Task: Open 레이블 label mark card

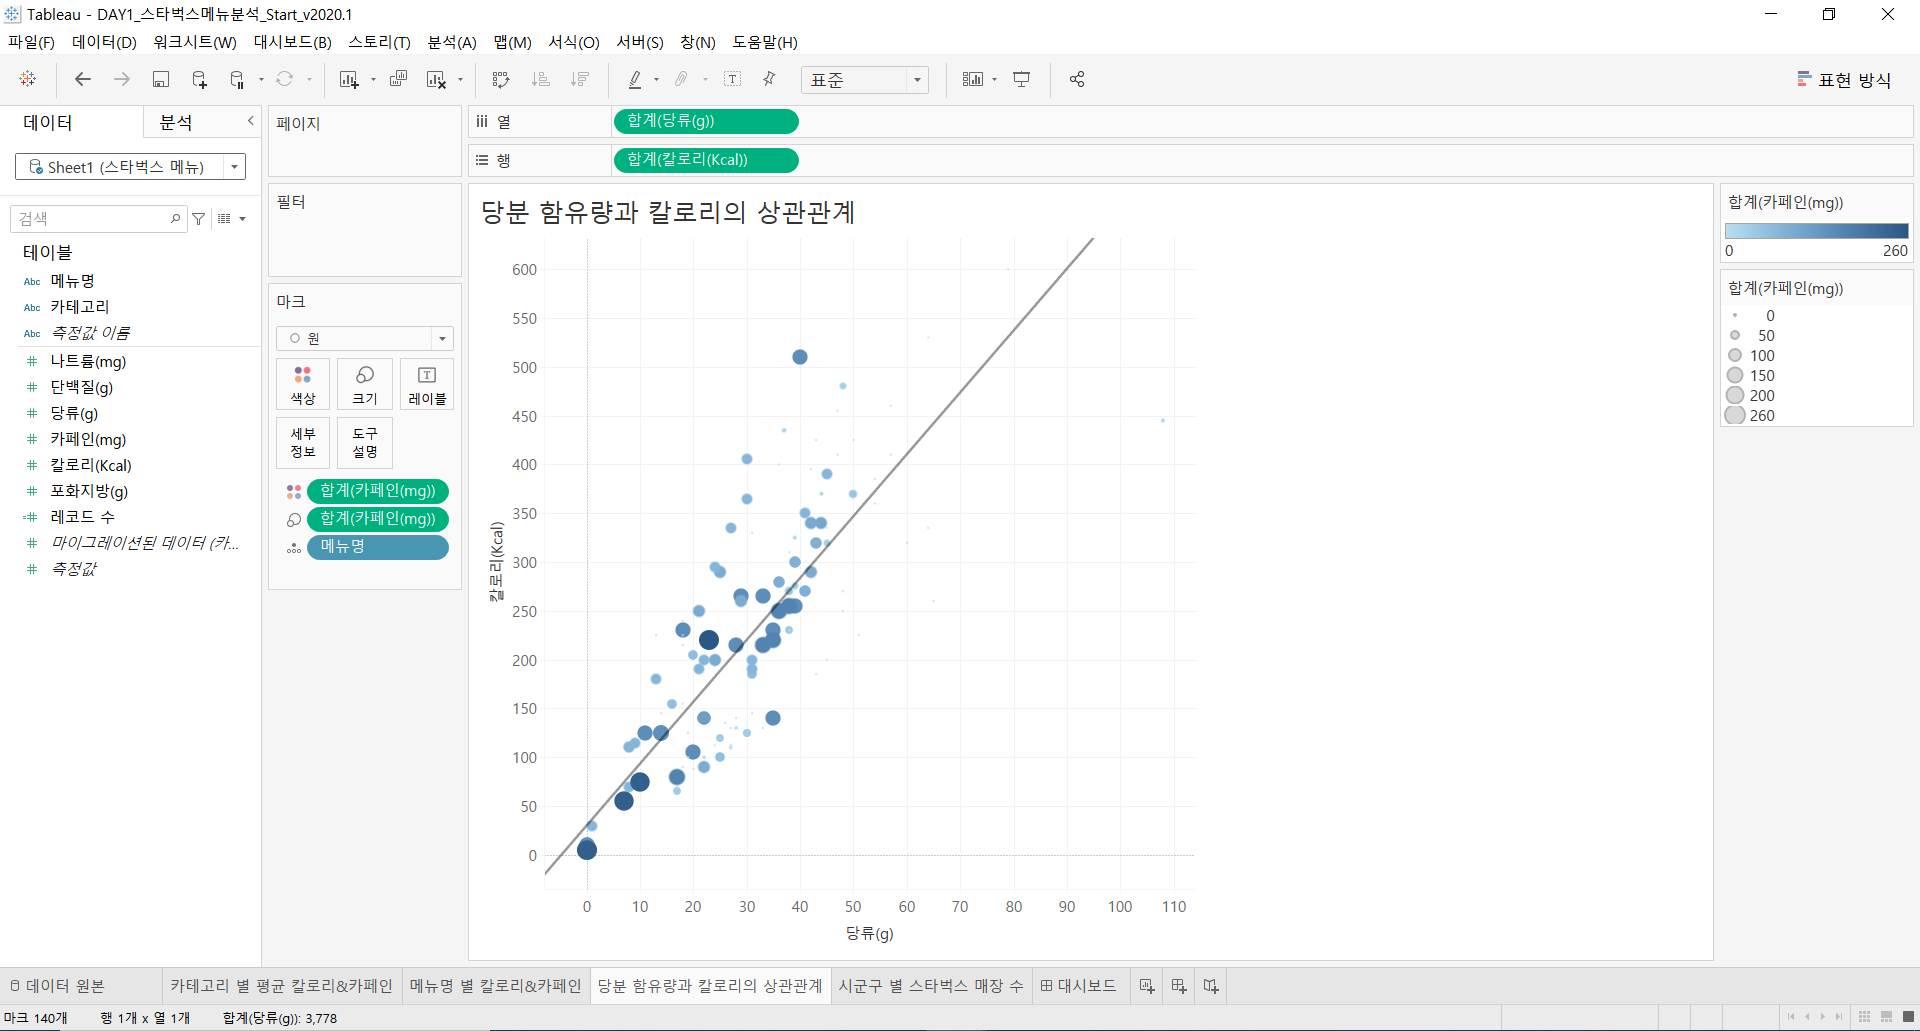Action: click(x=427, y=384)
